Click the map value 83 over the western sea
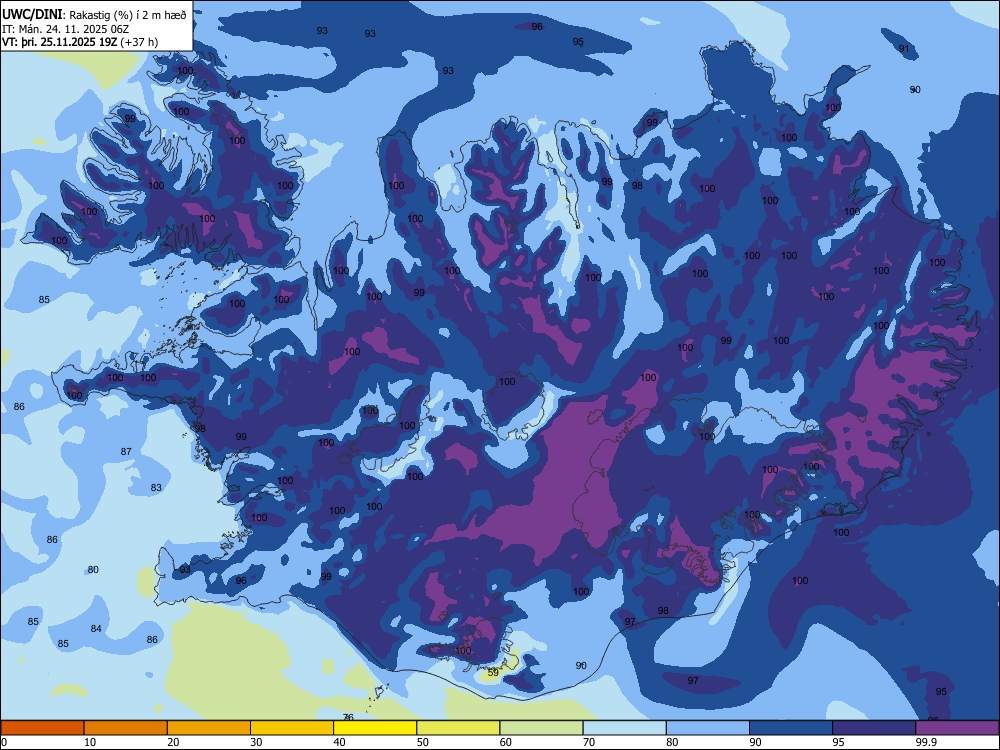The height and width of the screenshot is (750, 1000). pyautogui.click(x=156, y=487)
